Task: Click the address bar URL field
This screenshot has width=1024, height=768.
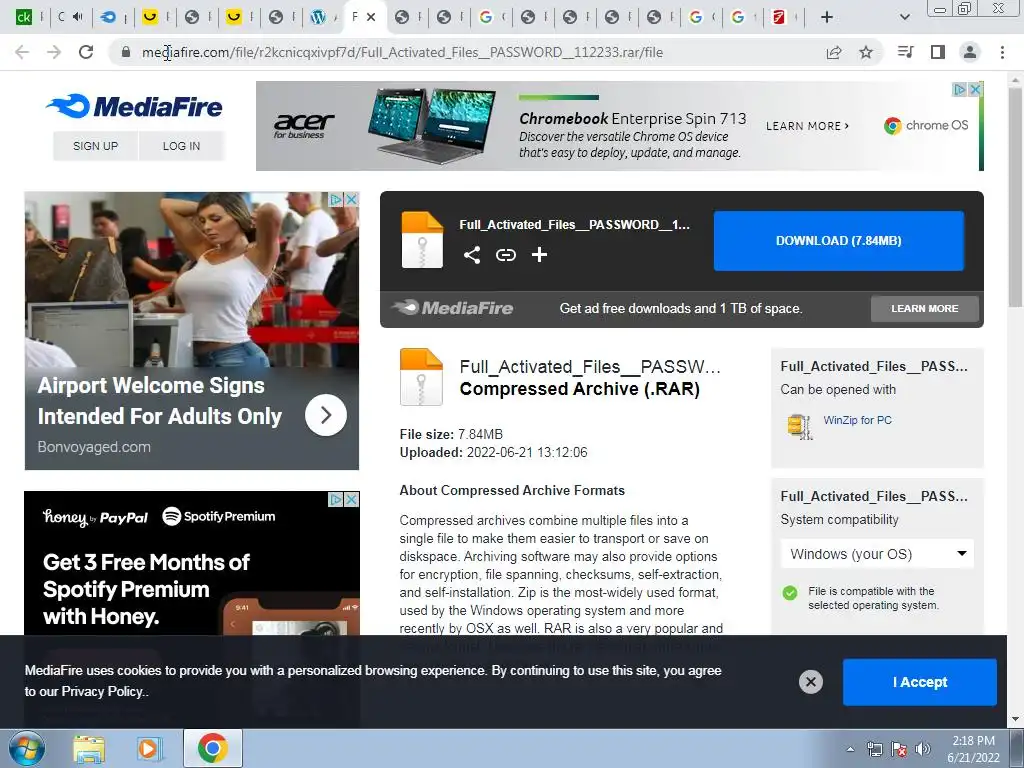Action: pyautogui.click(x=402, y=52)
